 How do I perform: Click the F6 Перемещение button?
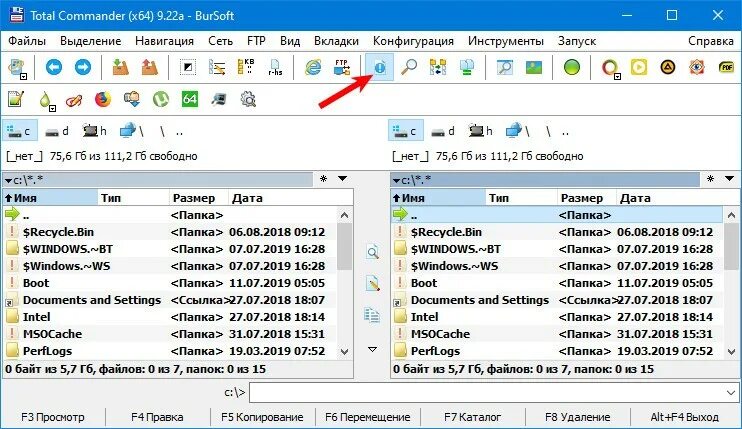pyautogui.click(x=368, y=417)
